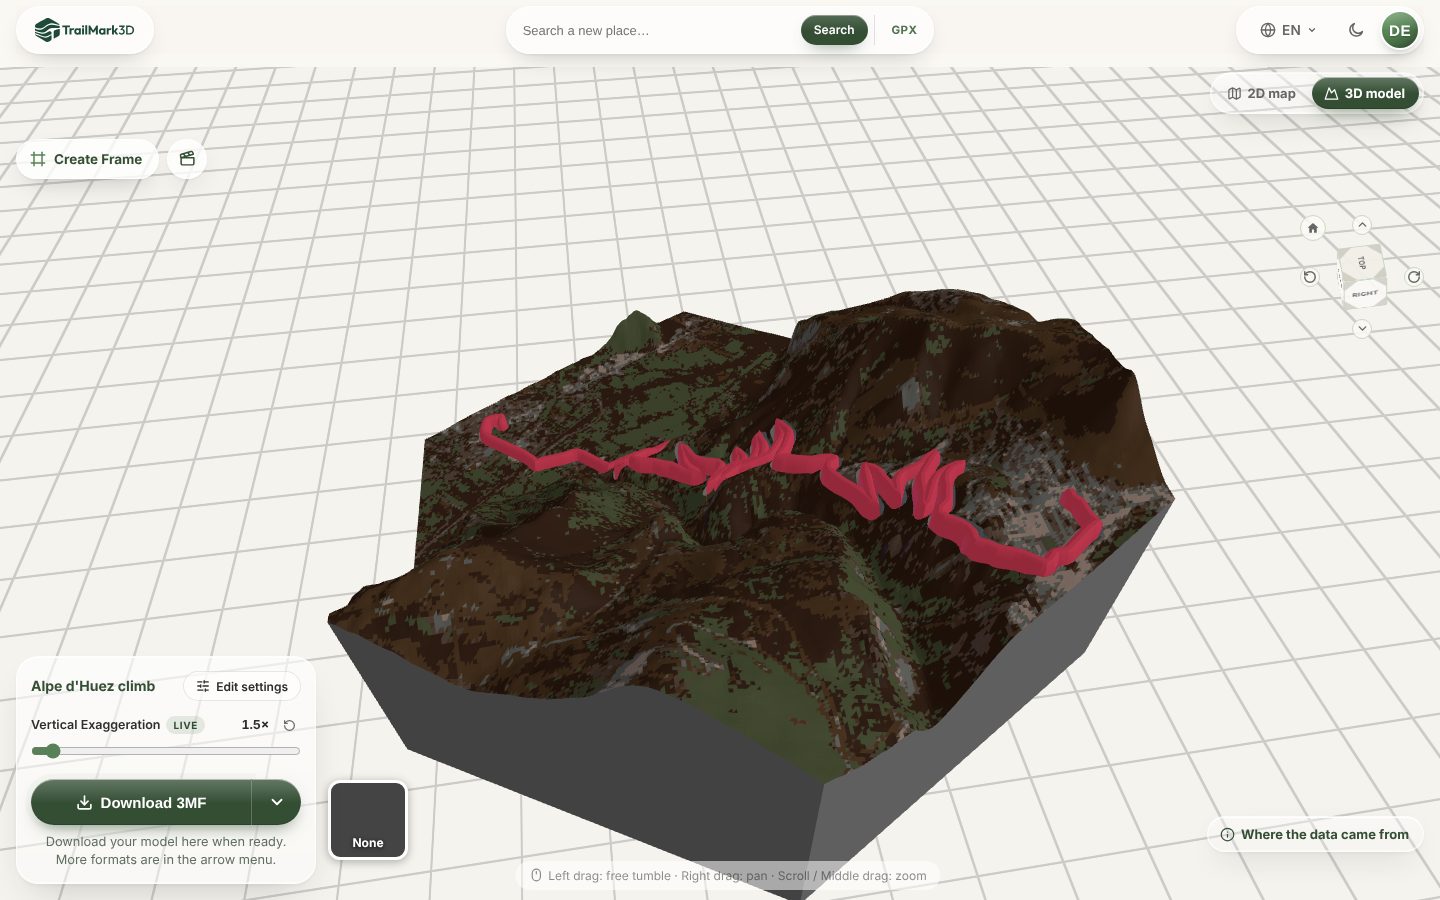Open Edit settings
Viewport: 1440px width, 900px height.
(242, 686)
